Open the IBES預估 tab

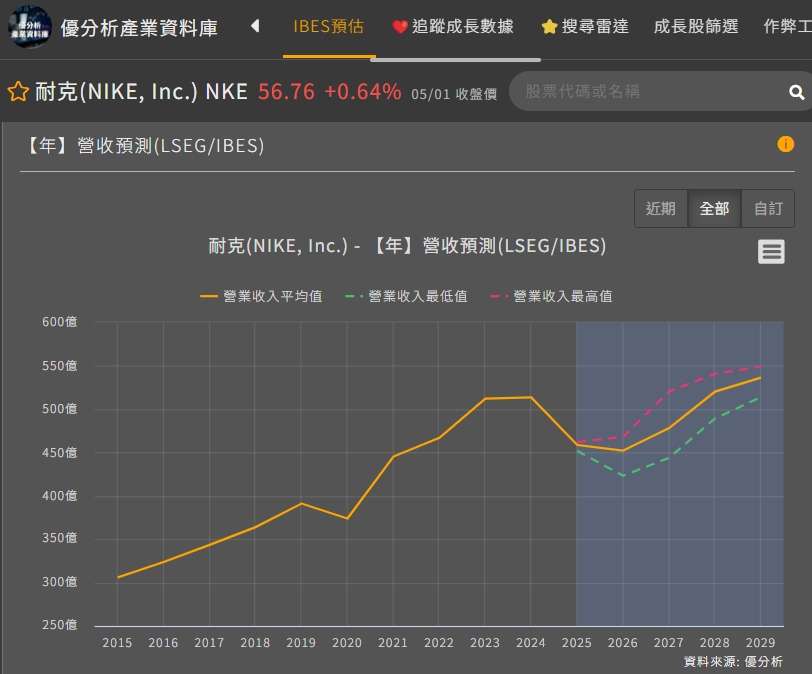(x=329, y=26)
